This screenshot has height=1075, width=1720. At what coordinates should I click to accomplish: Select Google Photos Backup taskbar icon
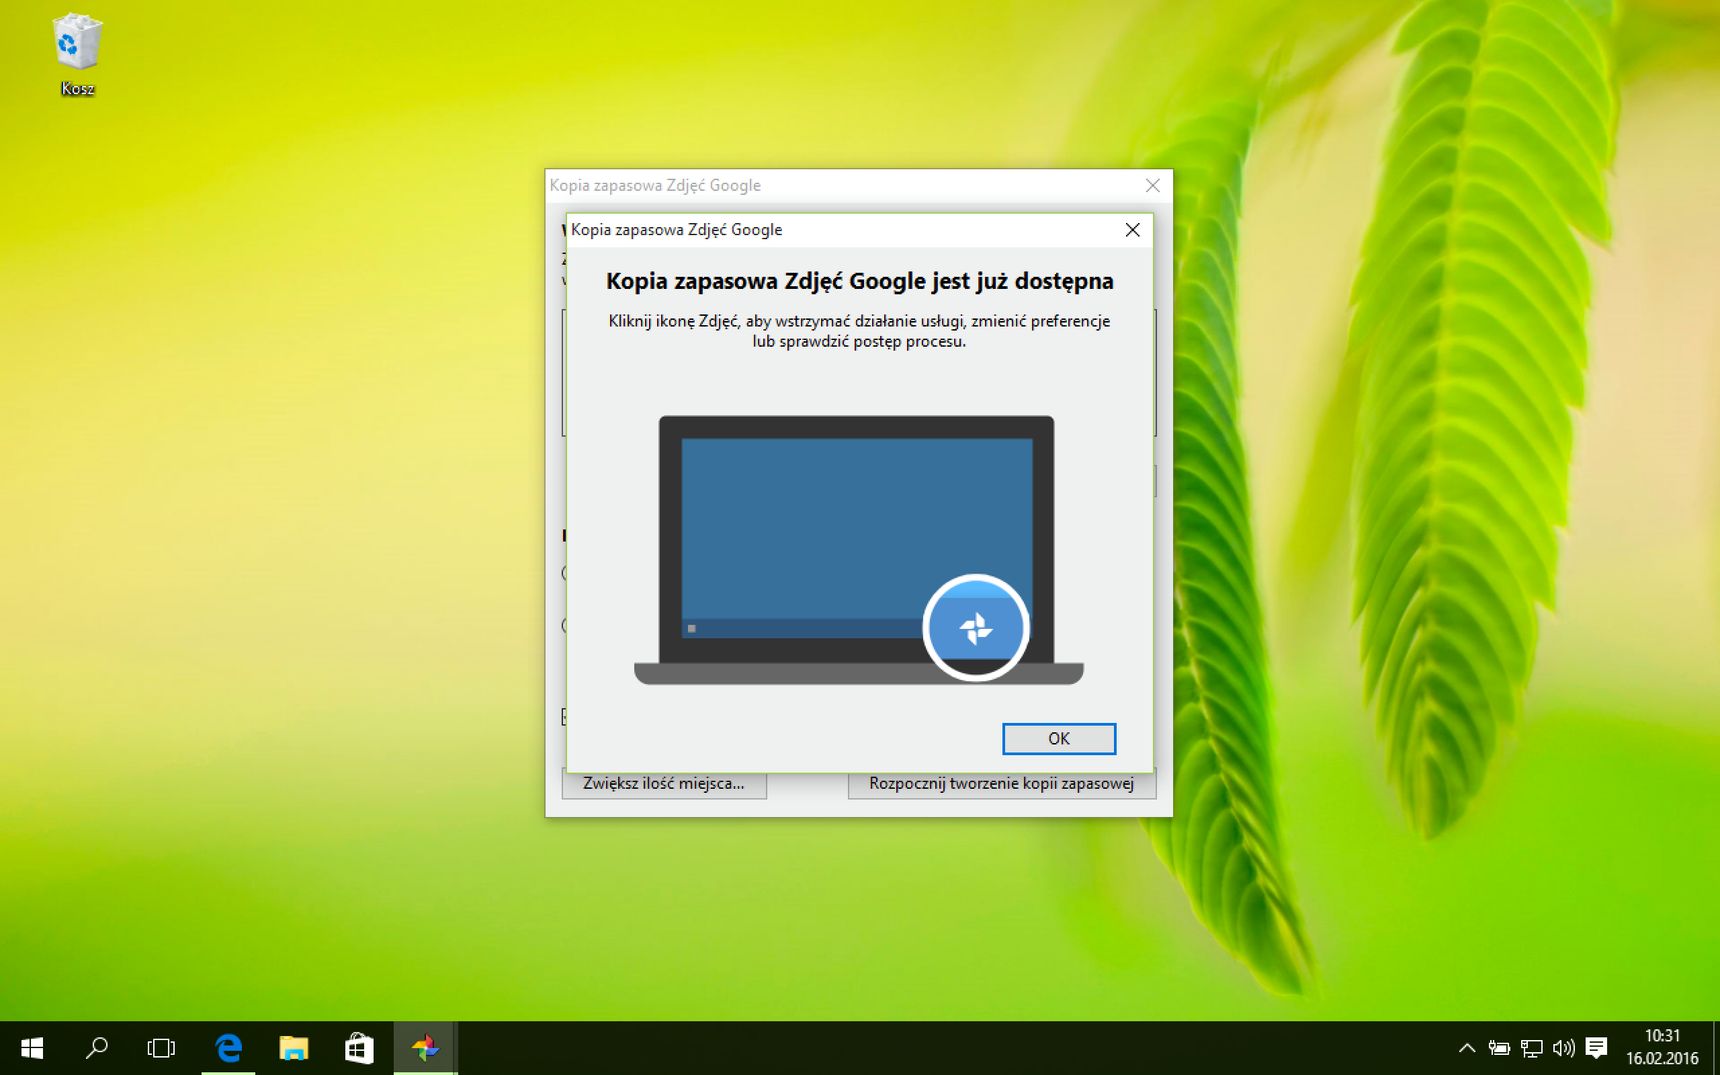point(425,1048)
